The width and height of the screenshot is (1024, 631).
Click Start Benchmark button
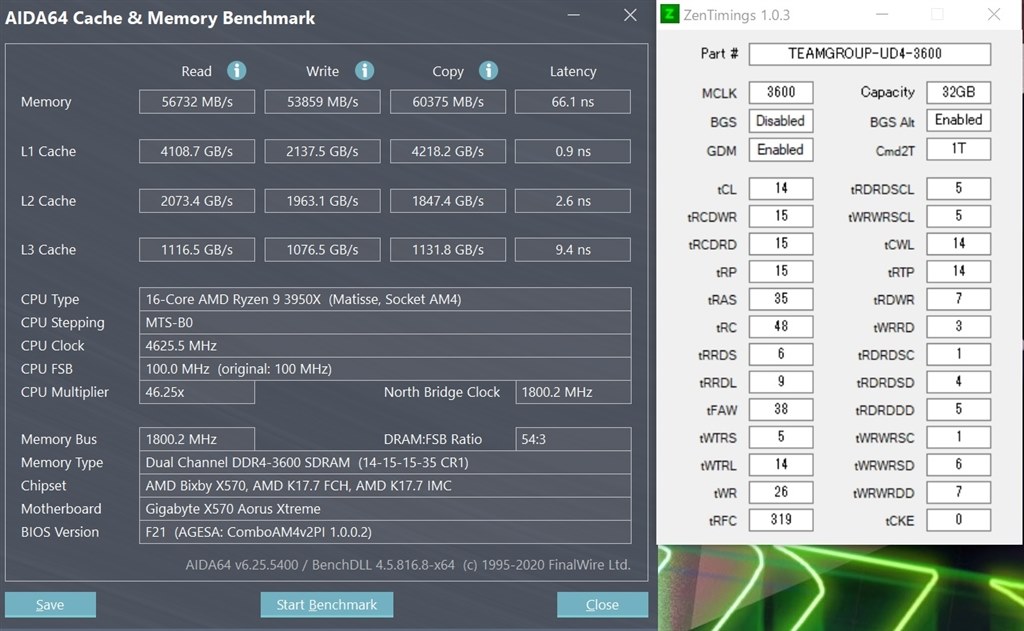tap(327, 604)
